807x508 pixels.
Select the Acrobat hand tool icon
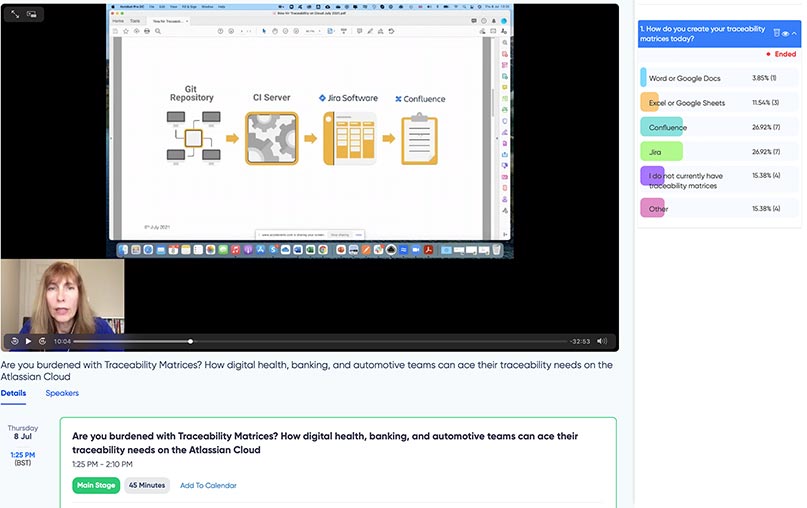[274, 31]
